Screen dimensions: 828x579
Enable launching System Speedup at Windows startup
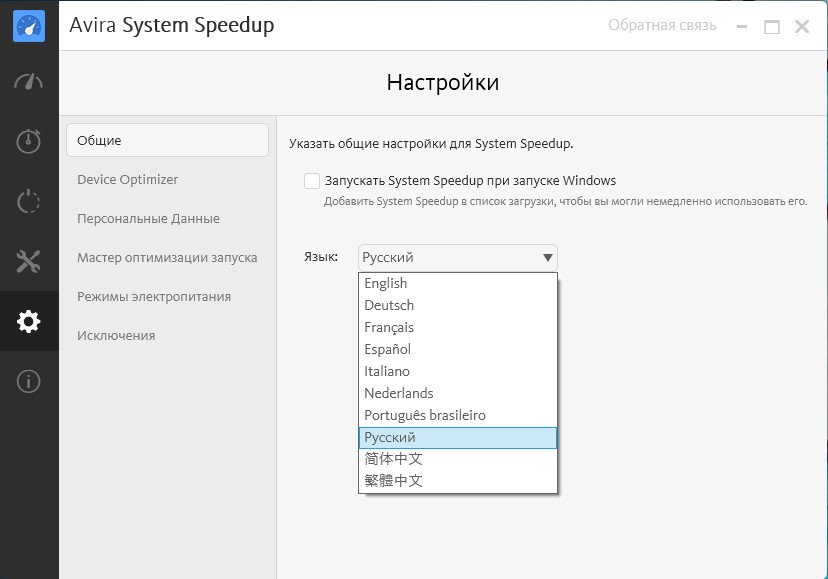click(312, 181)
